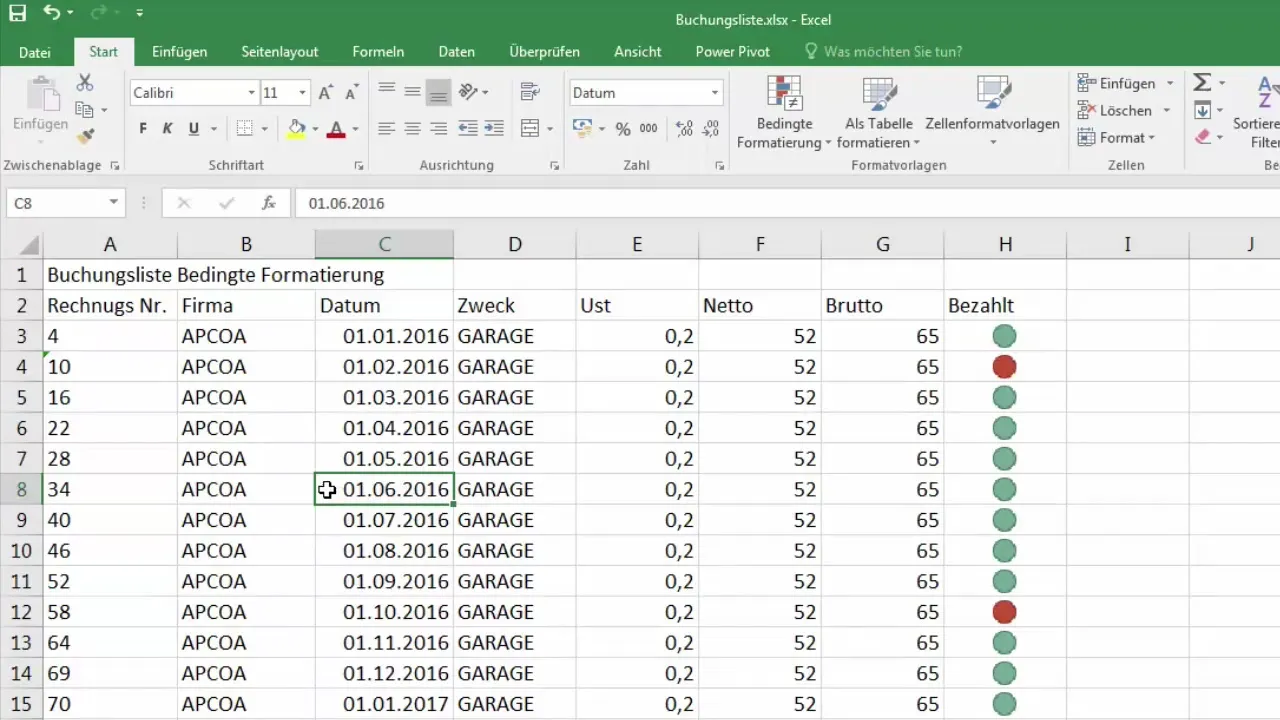Click the Ansicht tab

point(638,52)
